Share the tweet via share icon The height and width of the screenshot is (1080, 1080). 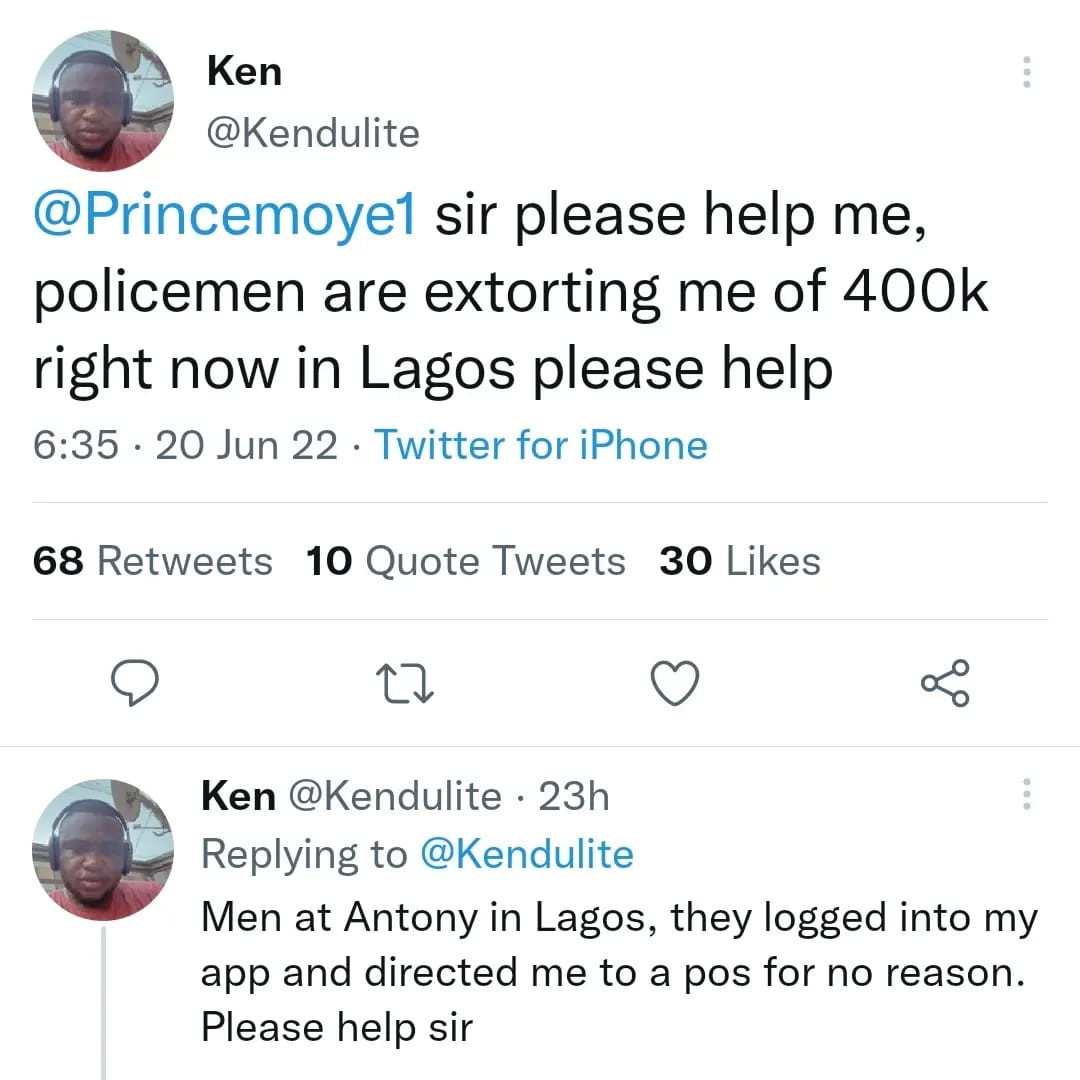click(x=945, y=683)
